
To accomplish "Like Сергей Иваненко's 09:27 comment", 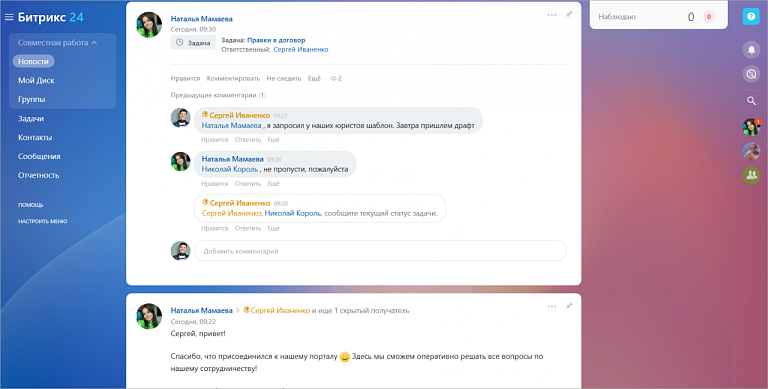I will tap(215, 140).
